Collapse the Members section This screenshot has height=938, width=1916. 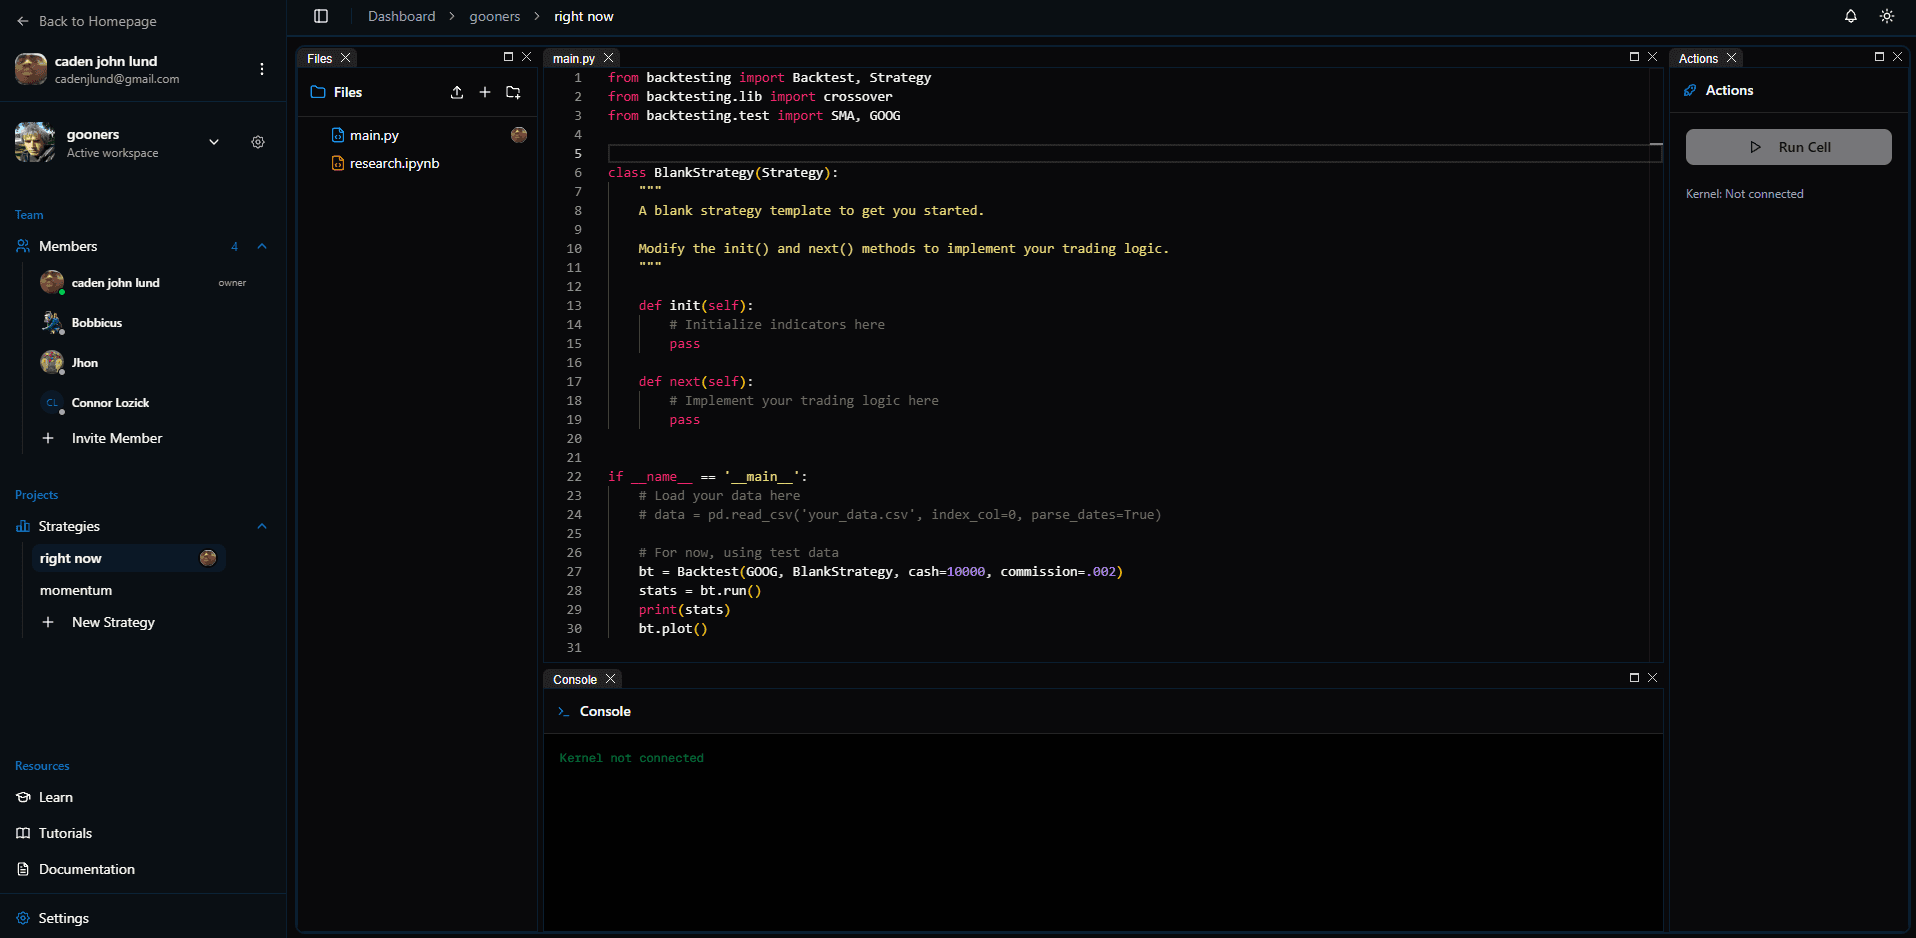click(x=262, y=246)
